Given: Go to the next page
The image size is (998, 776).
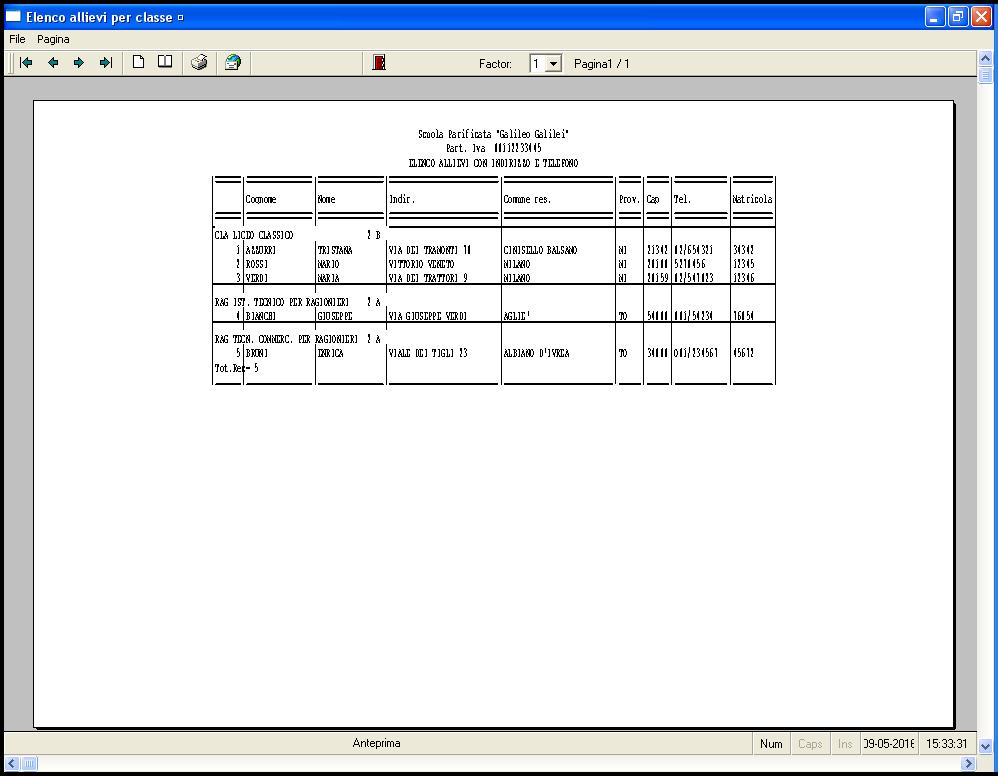Looking at the screenshot, I should coord(79,62).
